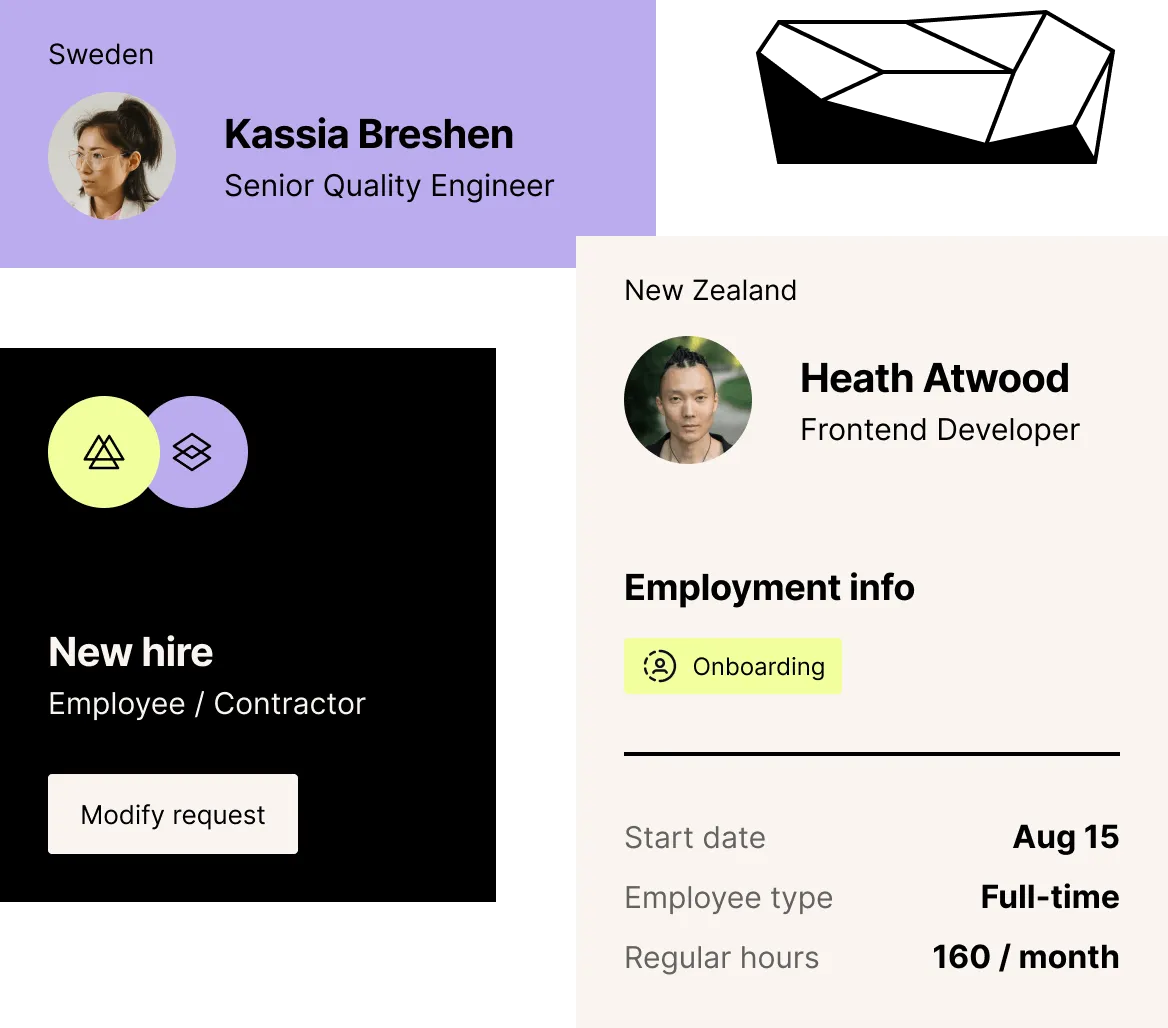Select the Kassia Breshen name heading
The width and height of the screenshot is (1168, 1028).
[x=369, y=134]
